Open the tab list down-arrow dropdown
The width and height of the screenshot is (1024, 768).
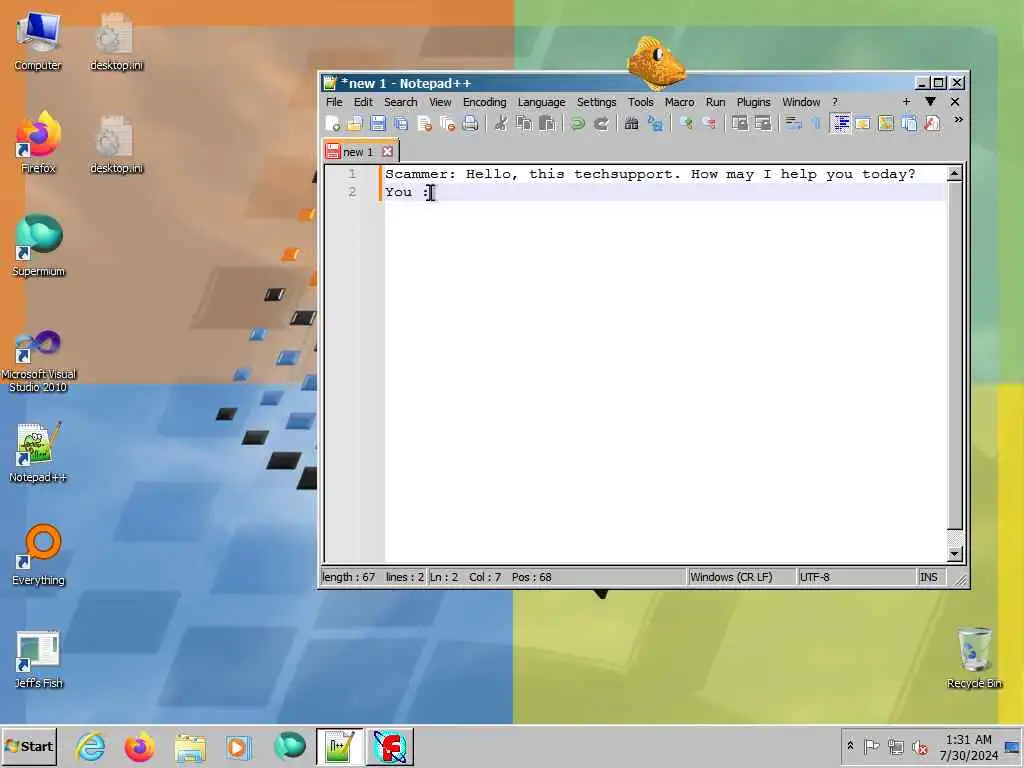tap(931, 102)
